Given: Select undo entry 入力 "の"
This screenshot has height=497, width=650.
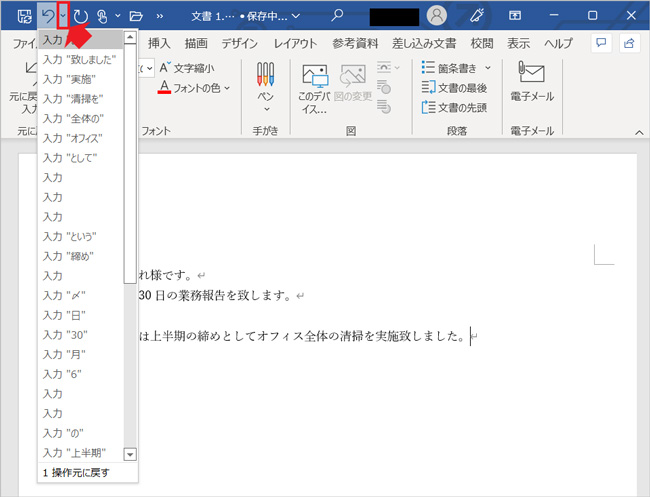Looking at the screenshot, I should click(80, 433).
